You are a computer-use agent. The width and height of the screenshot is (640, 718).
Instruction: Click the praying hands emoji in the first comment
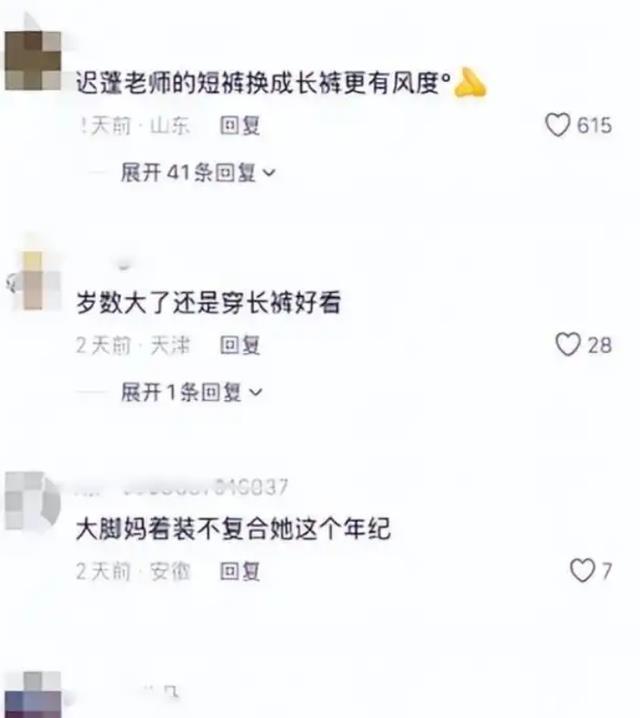(470, 83)
